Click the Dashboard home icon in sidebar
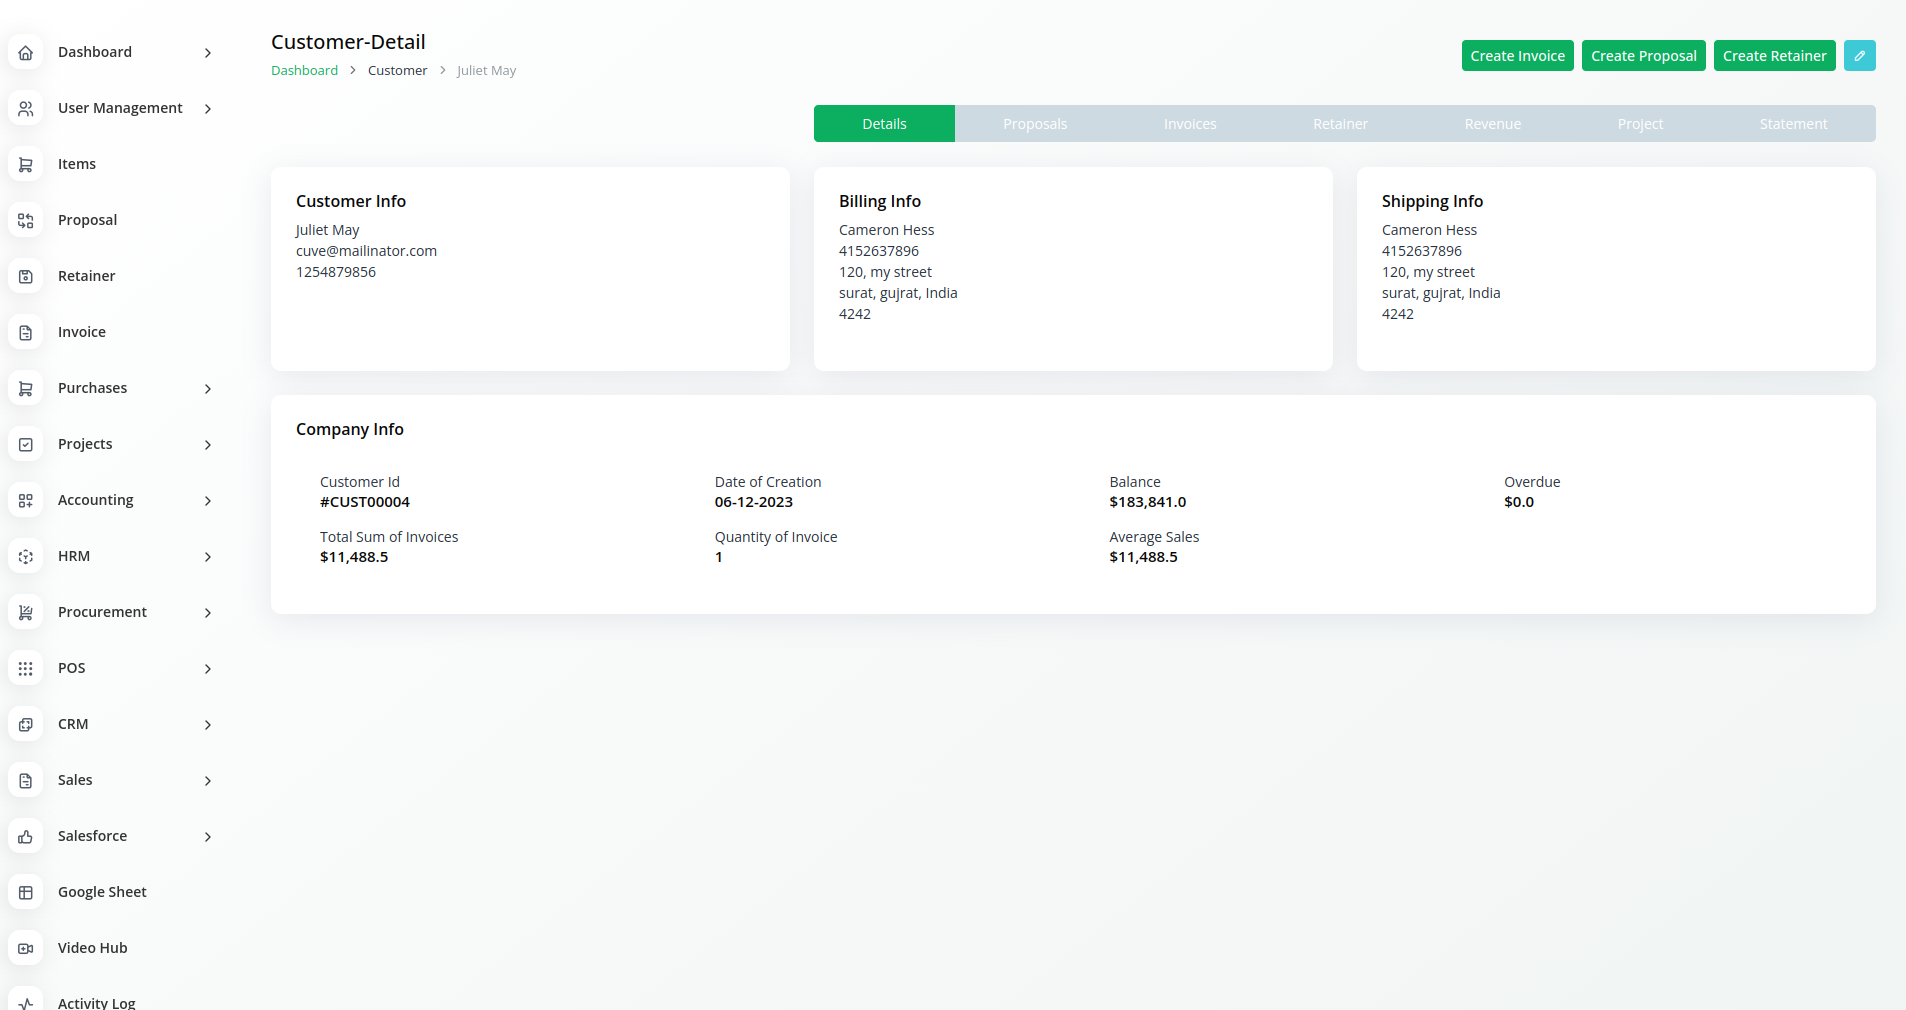 pyautogui.click(x=26, y=53)
